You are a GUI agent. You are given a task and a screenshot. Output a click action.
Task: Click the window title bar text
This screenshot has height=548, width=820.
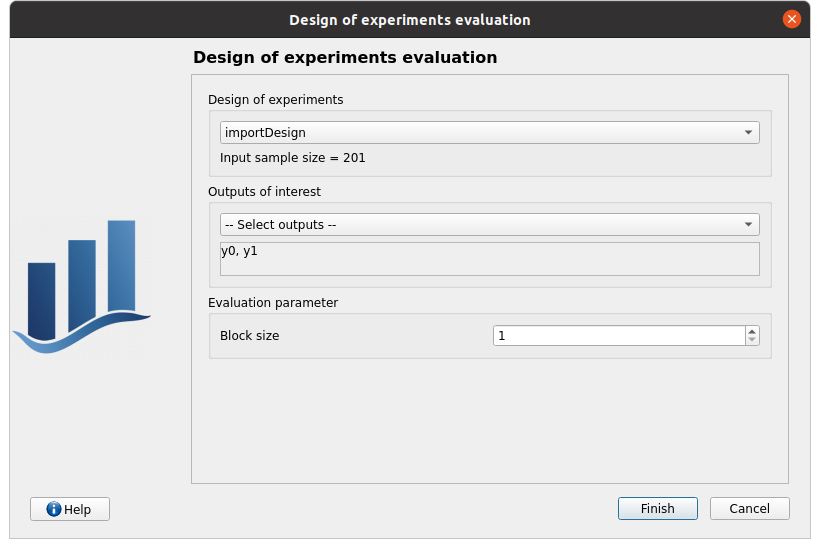point(410,20)
